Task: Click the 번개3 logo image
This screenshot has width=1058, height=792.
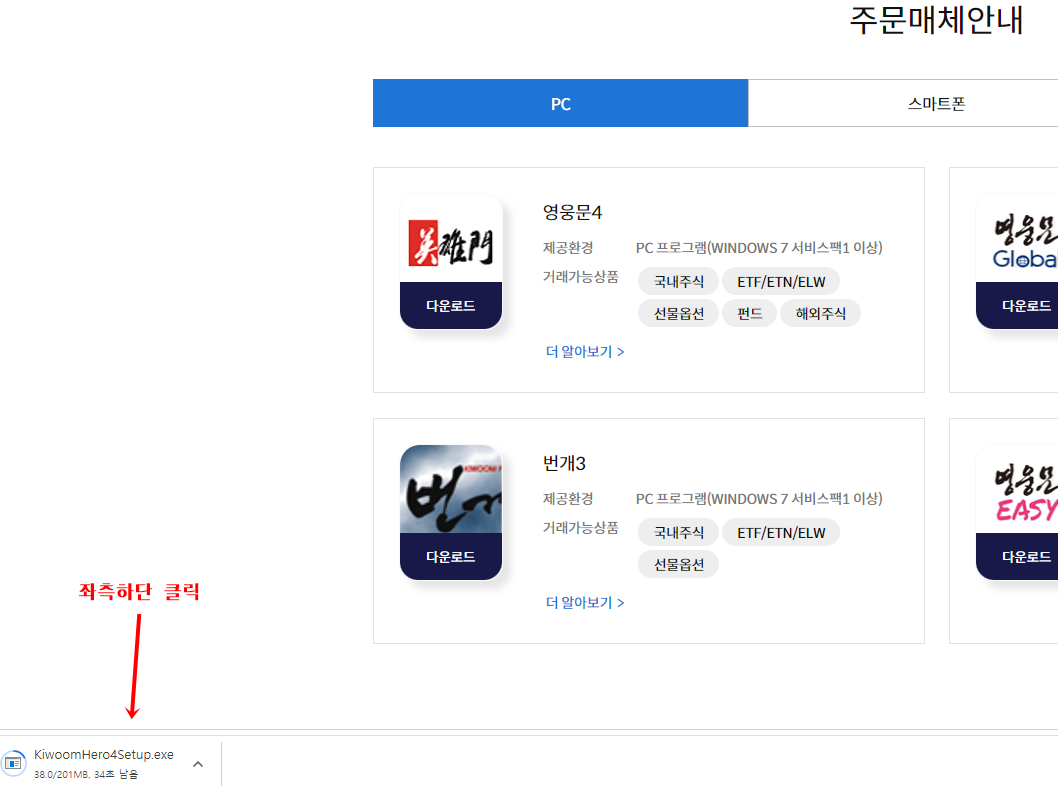Action: coord(451,489)
